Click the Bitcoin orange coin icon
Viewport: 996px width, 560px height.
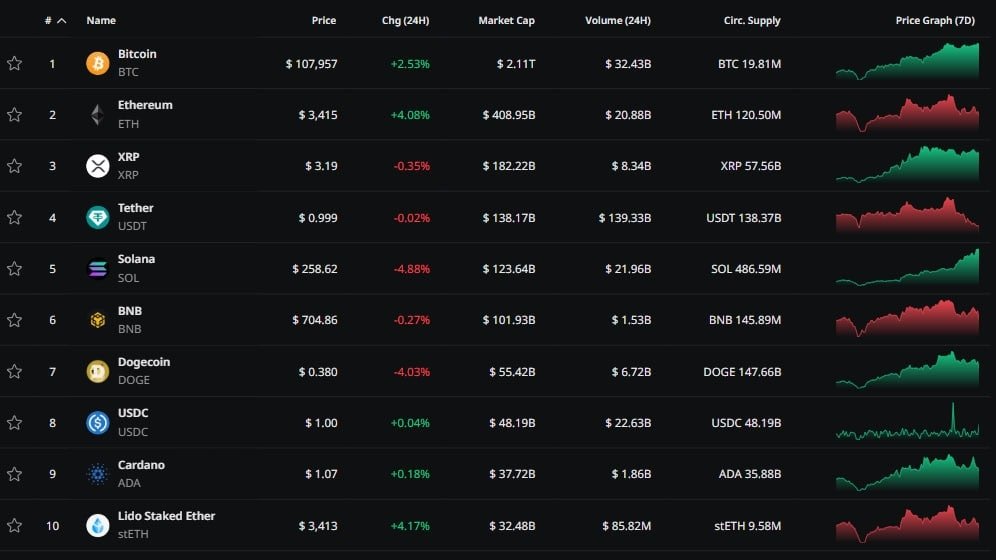click(97, 63)
